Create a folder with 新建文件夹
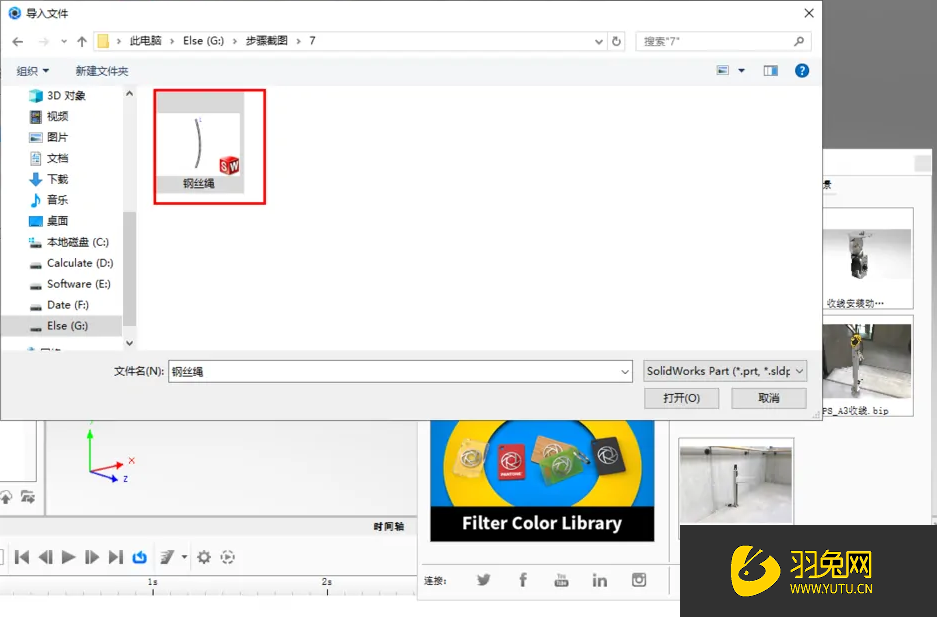This screenshot has height=617, width=937. [102, 71]
